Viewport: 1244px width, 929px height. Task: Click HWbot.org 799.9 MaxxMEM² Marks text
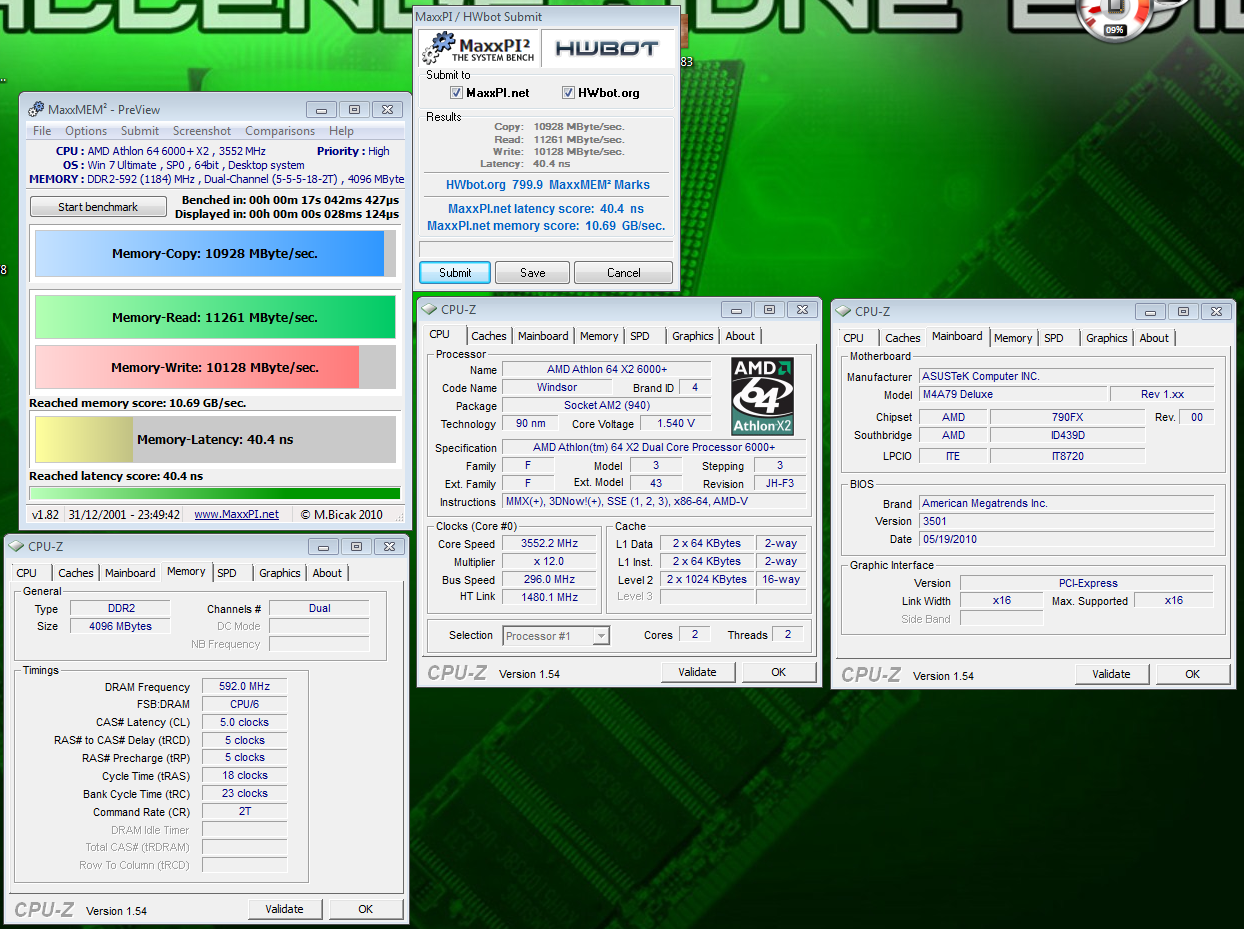tap(548, 185)
